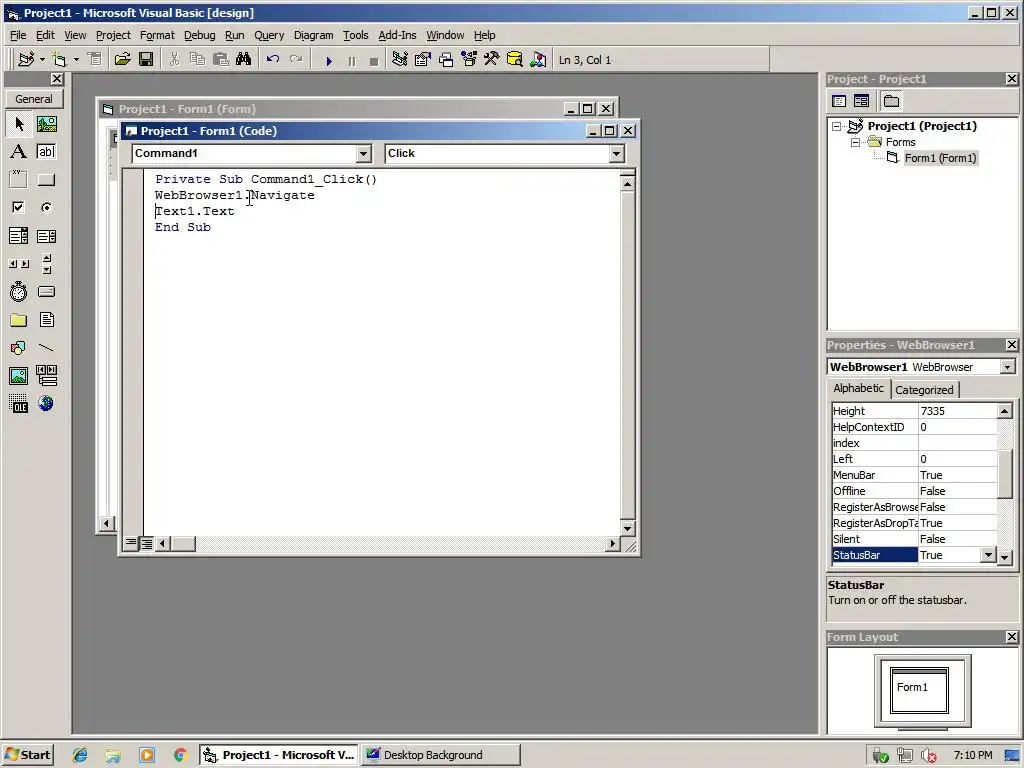This screenshot has width=1024, height=768.
Task: Select the vertical scrollbar control tool
Action: (x=46, y=264)
